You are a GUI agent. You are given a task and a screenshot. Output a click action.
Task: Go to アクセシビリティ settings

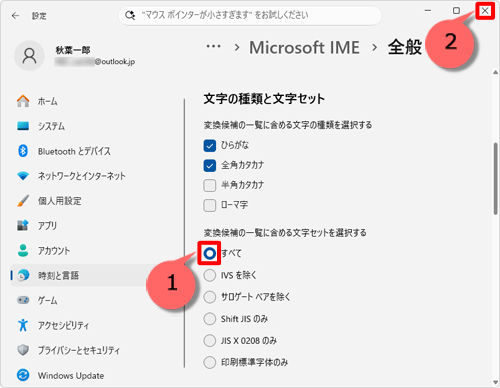pyautogui.click(x=63, y=325)
